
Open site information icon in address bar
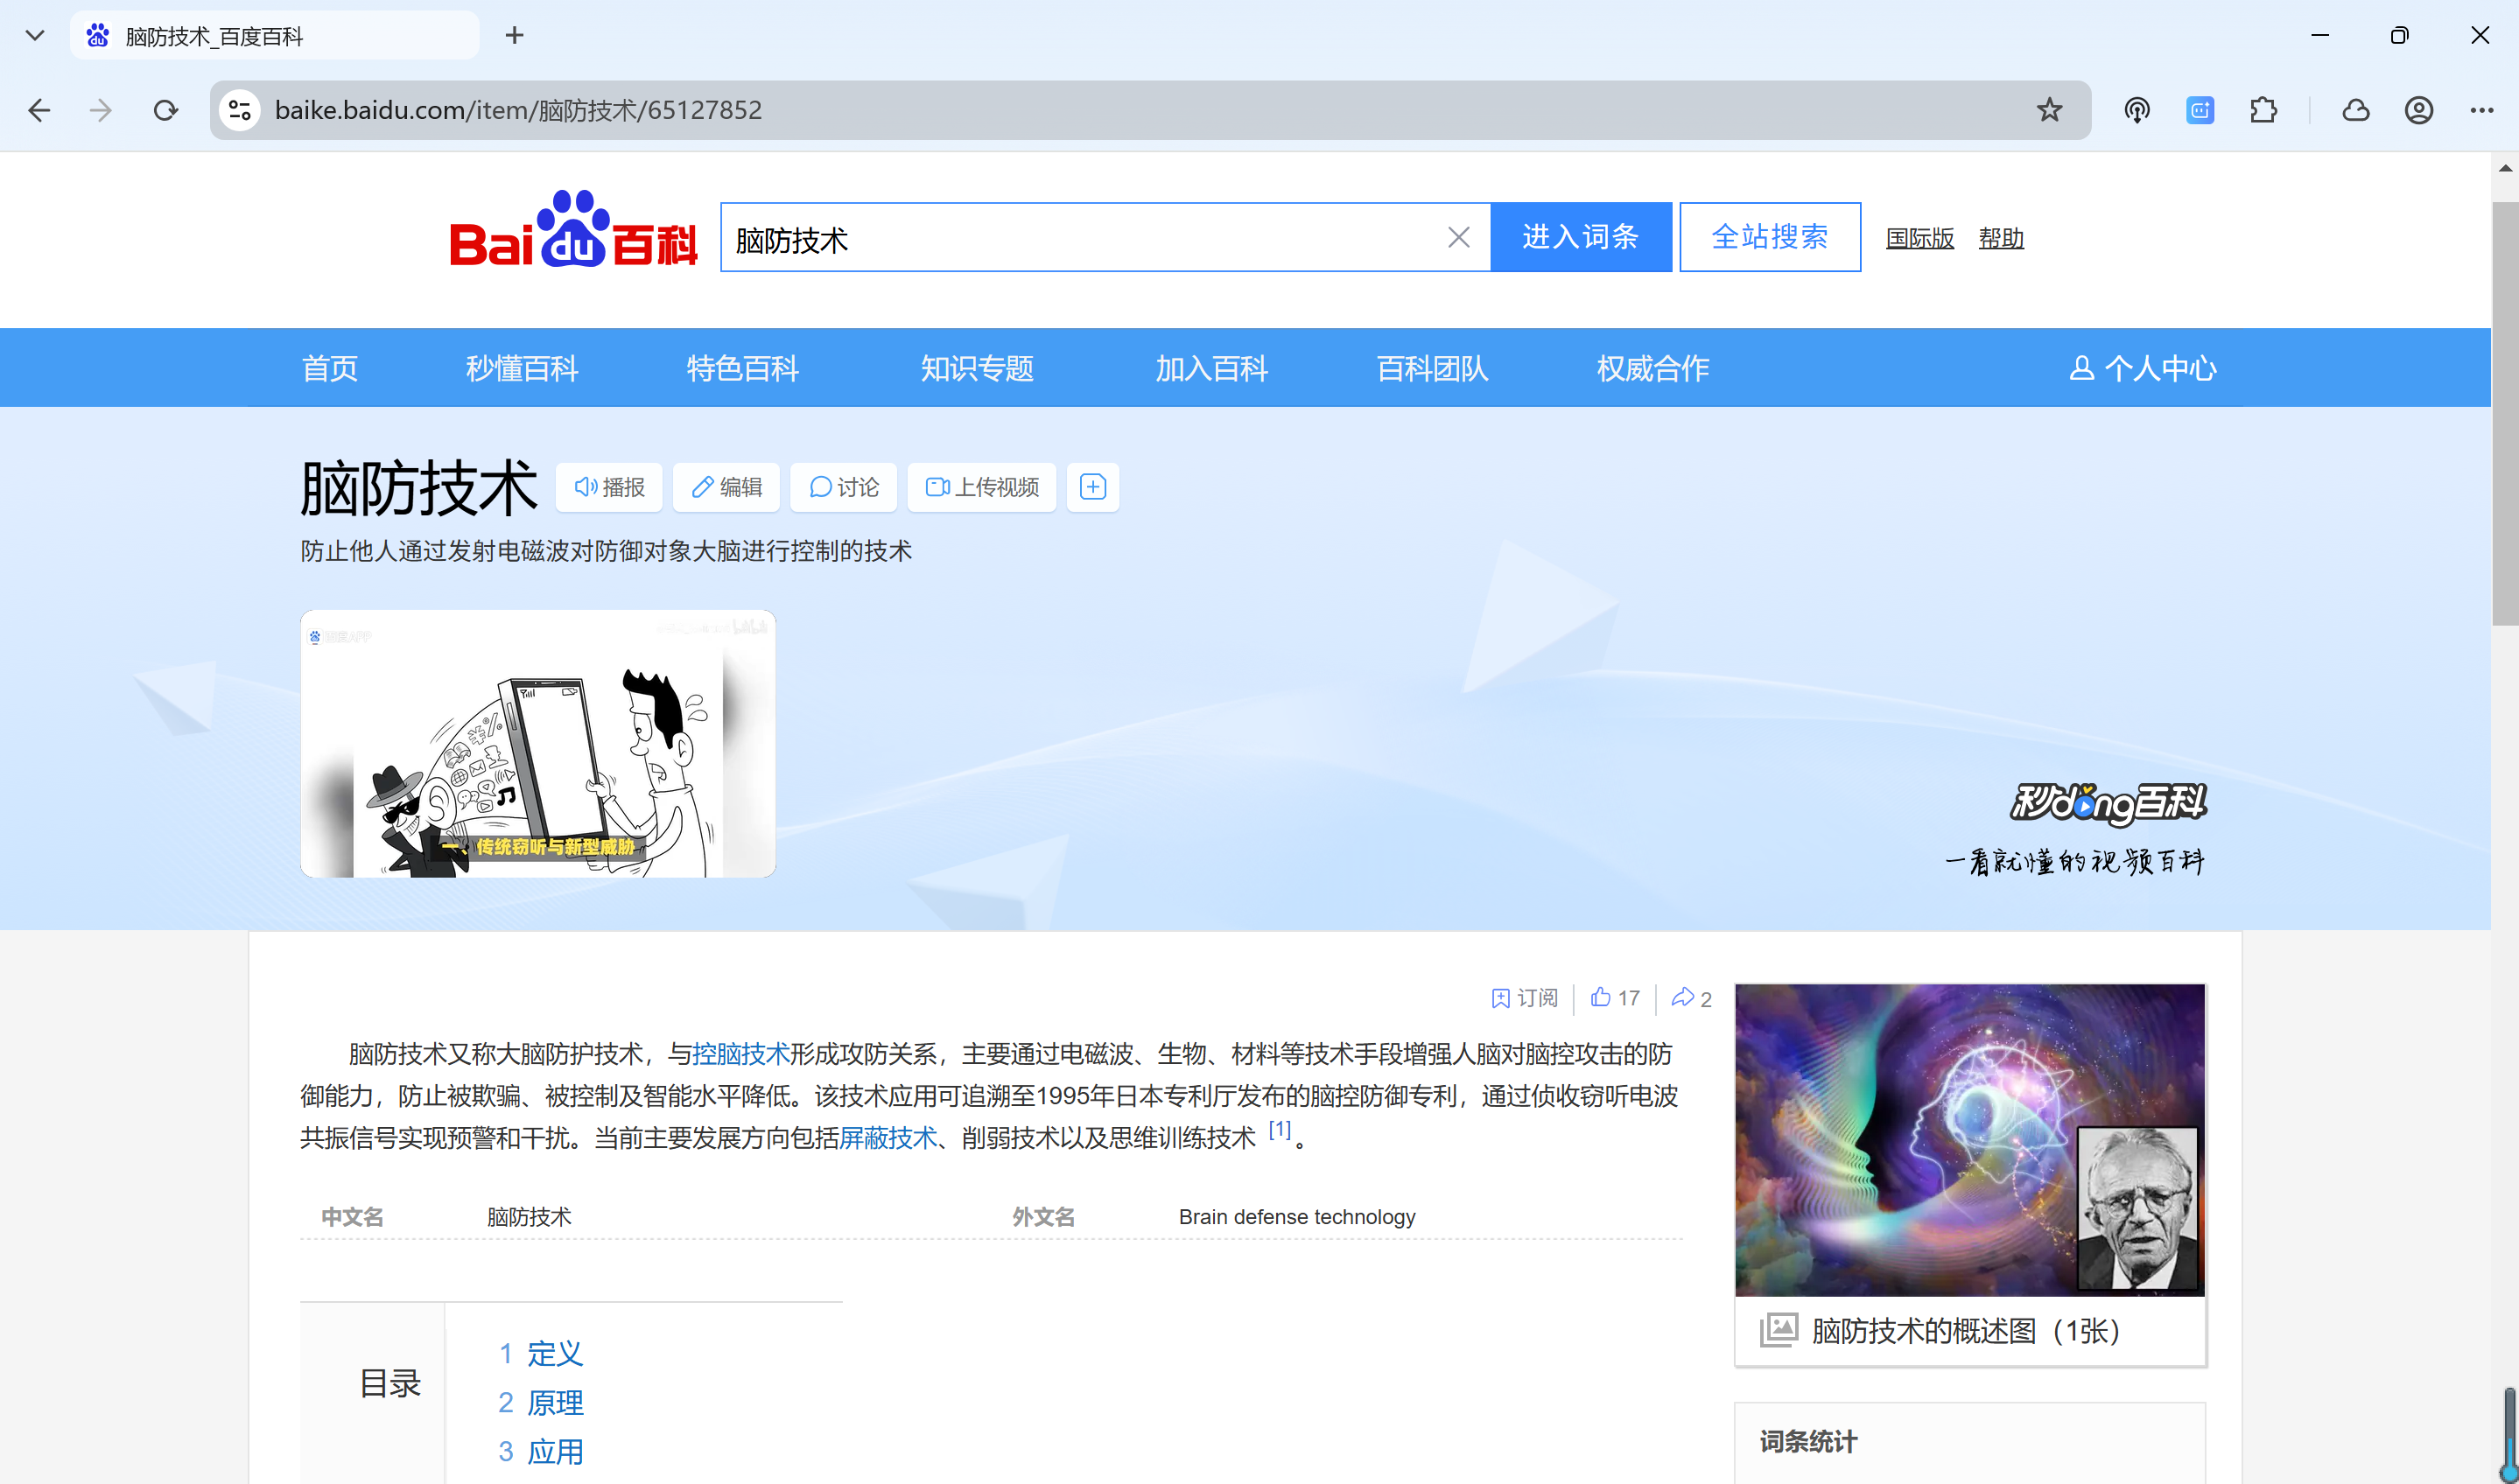click(x=240, y=110)
